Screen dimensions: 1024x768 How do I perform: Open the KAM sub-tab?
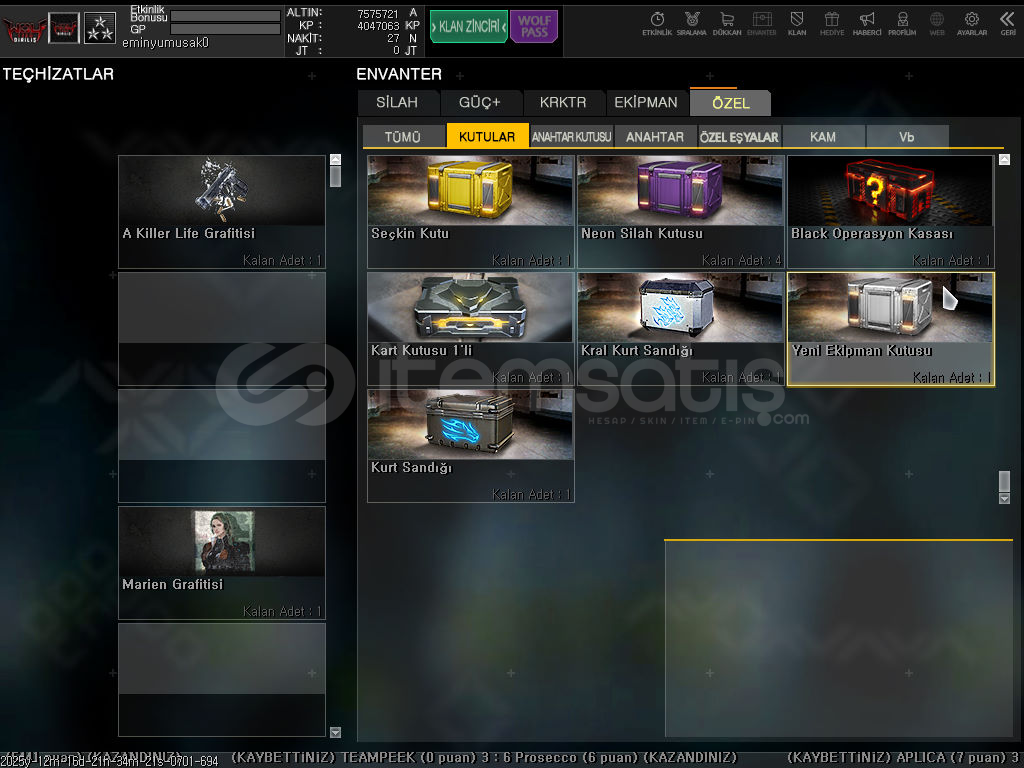pyautogui.click(x=823, y=136)
